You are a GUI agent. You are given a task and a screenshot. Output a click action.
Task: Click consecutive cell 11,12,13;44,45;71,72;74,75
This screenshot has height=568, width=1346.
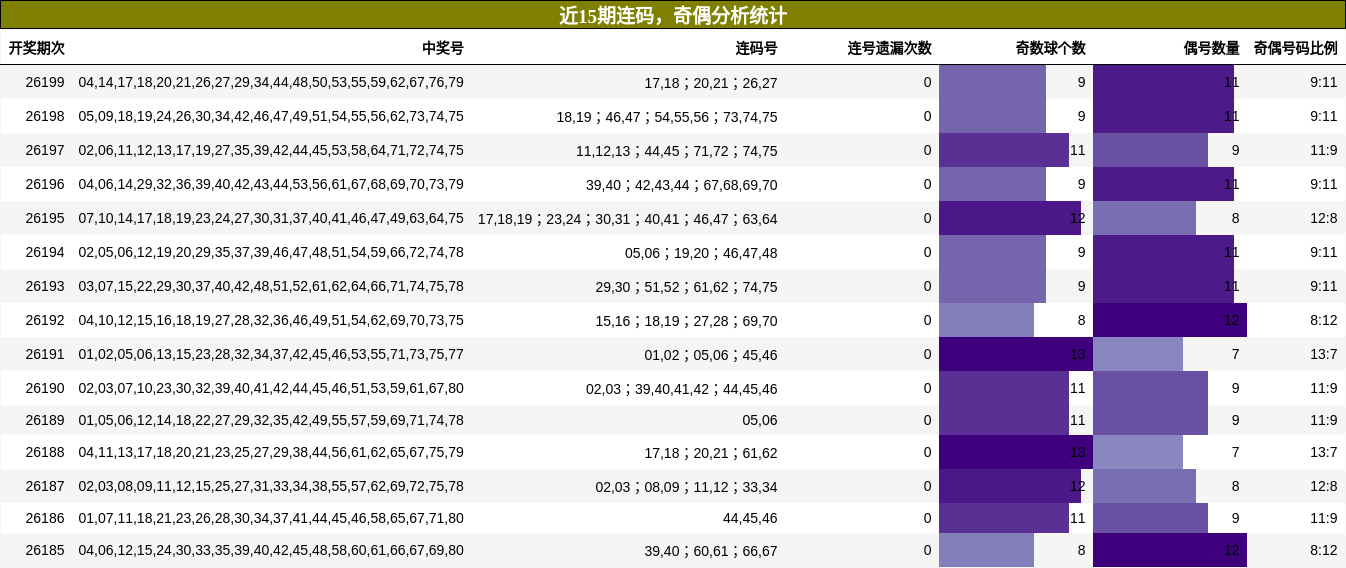click(677, 151)
